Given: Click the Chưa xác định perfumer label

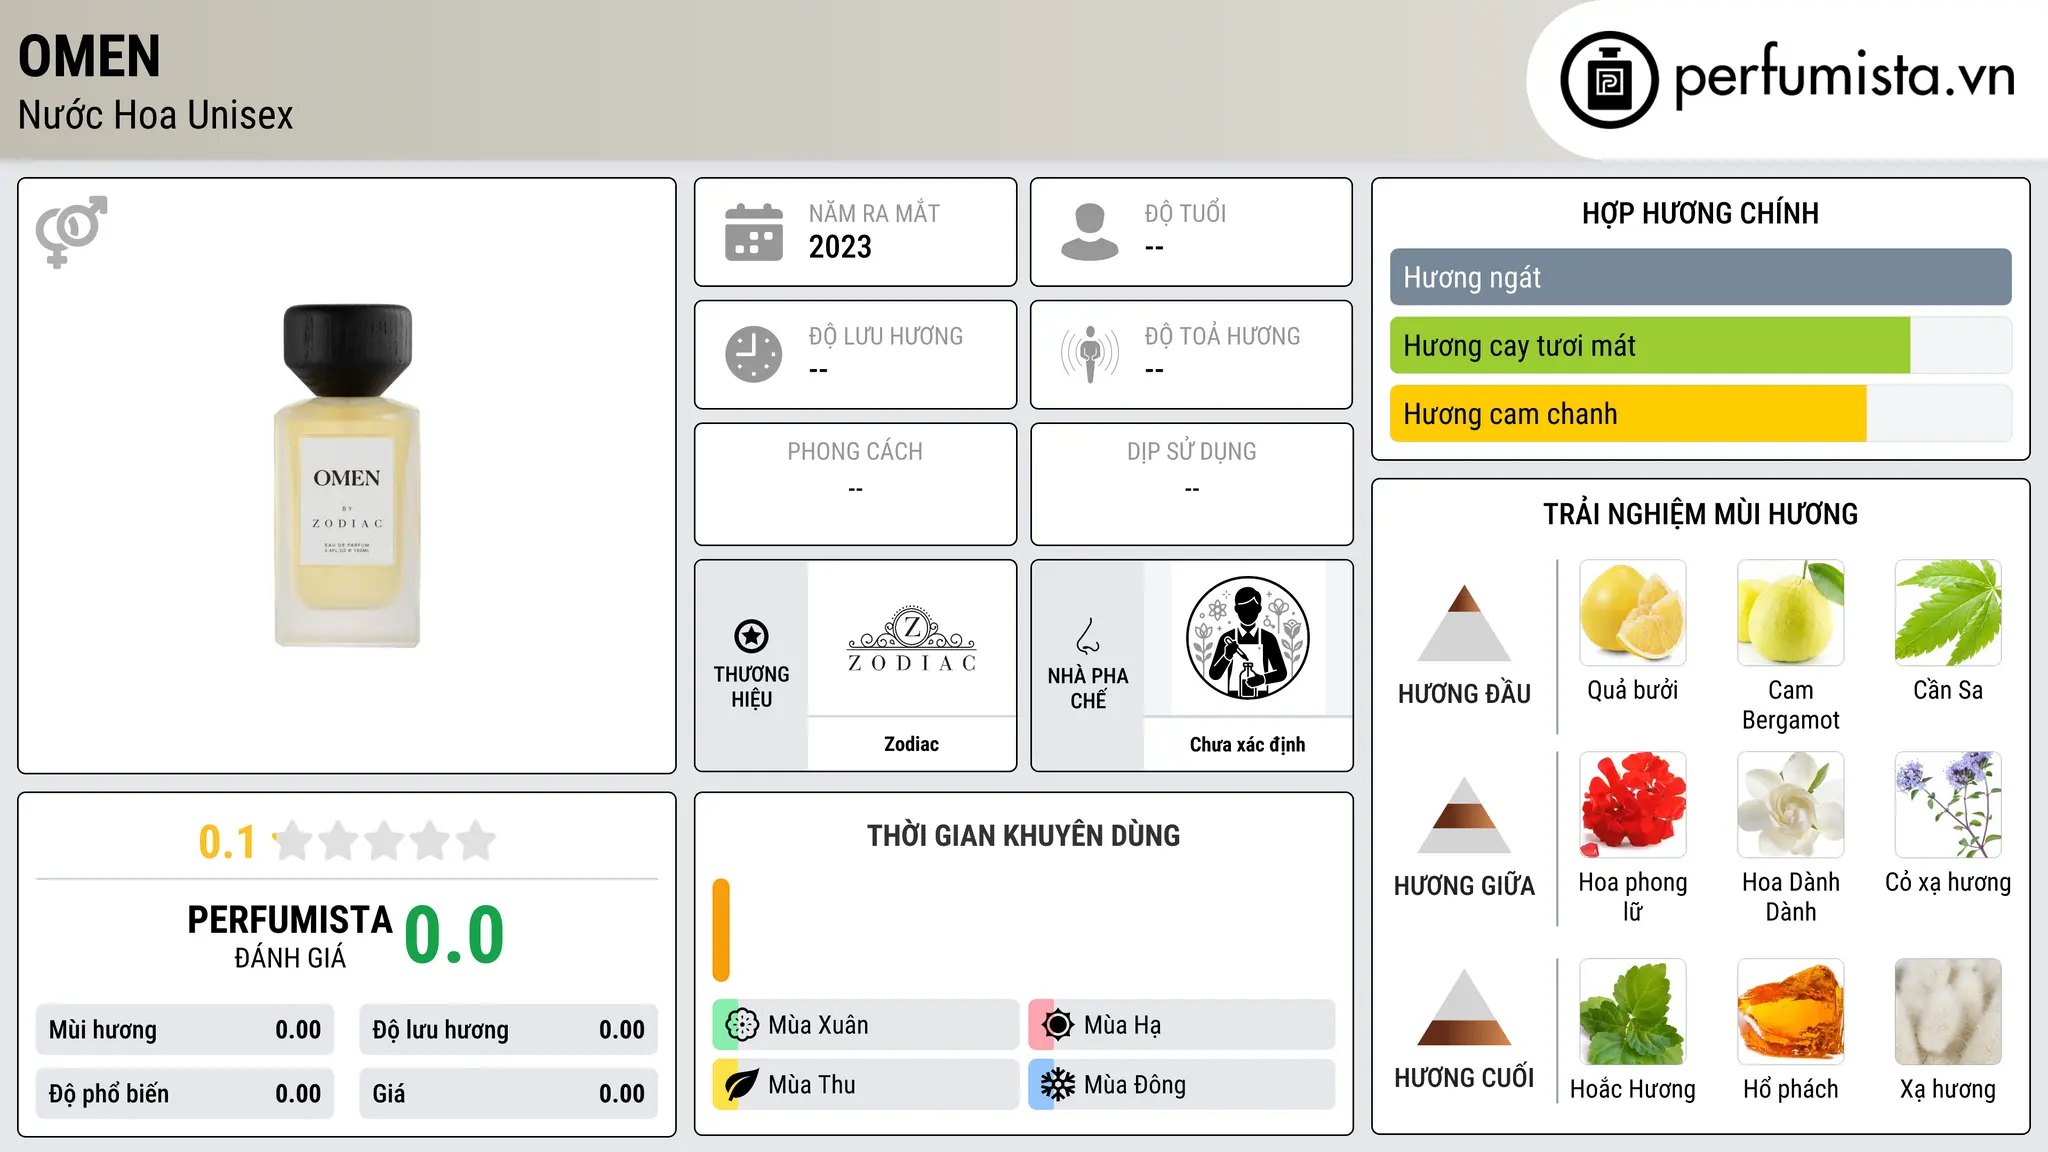Looking at the screenshot, I should tap(1248, 744).
